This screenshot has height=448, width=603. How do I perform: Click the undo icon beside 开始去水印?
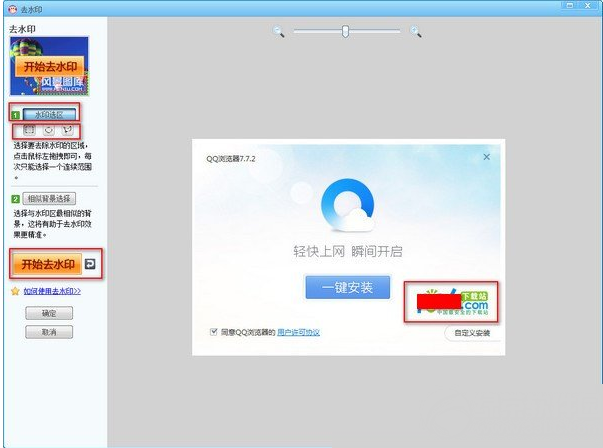tap(90, 264)
